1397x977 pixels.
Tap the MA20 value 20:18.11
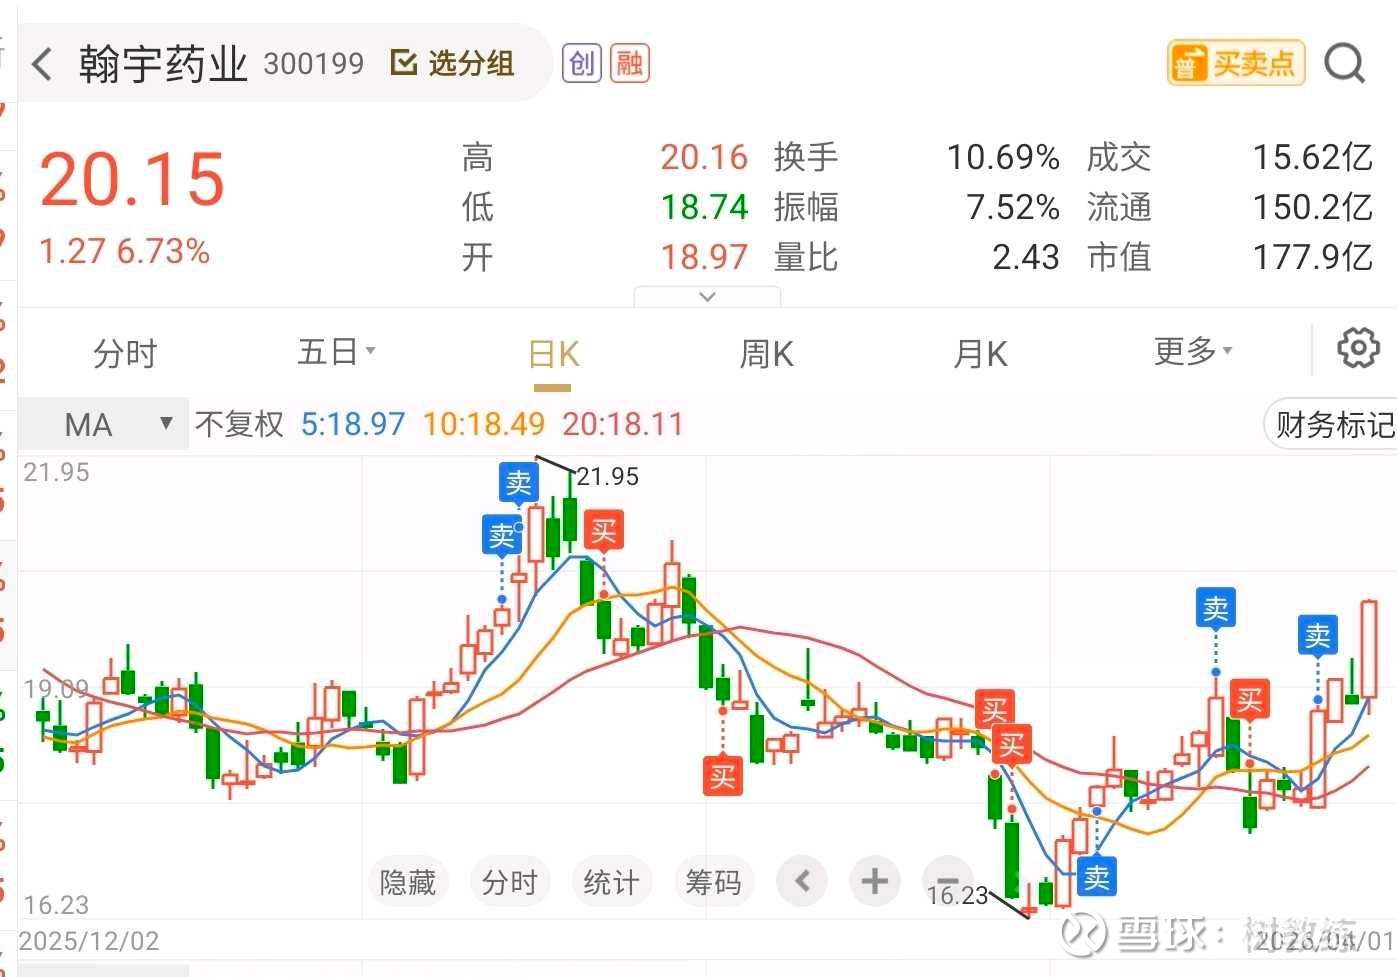coord(623,424)
